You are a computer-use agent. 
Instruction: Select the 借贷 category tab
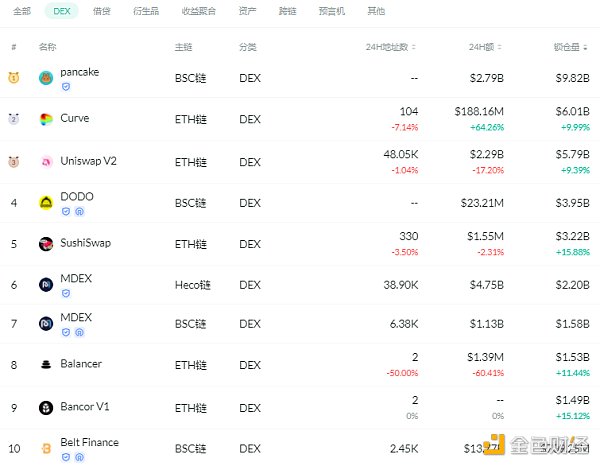click(101, 11)
